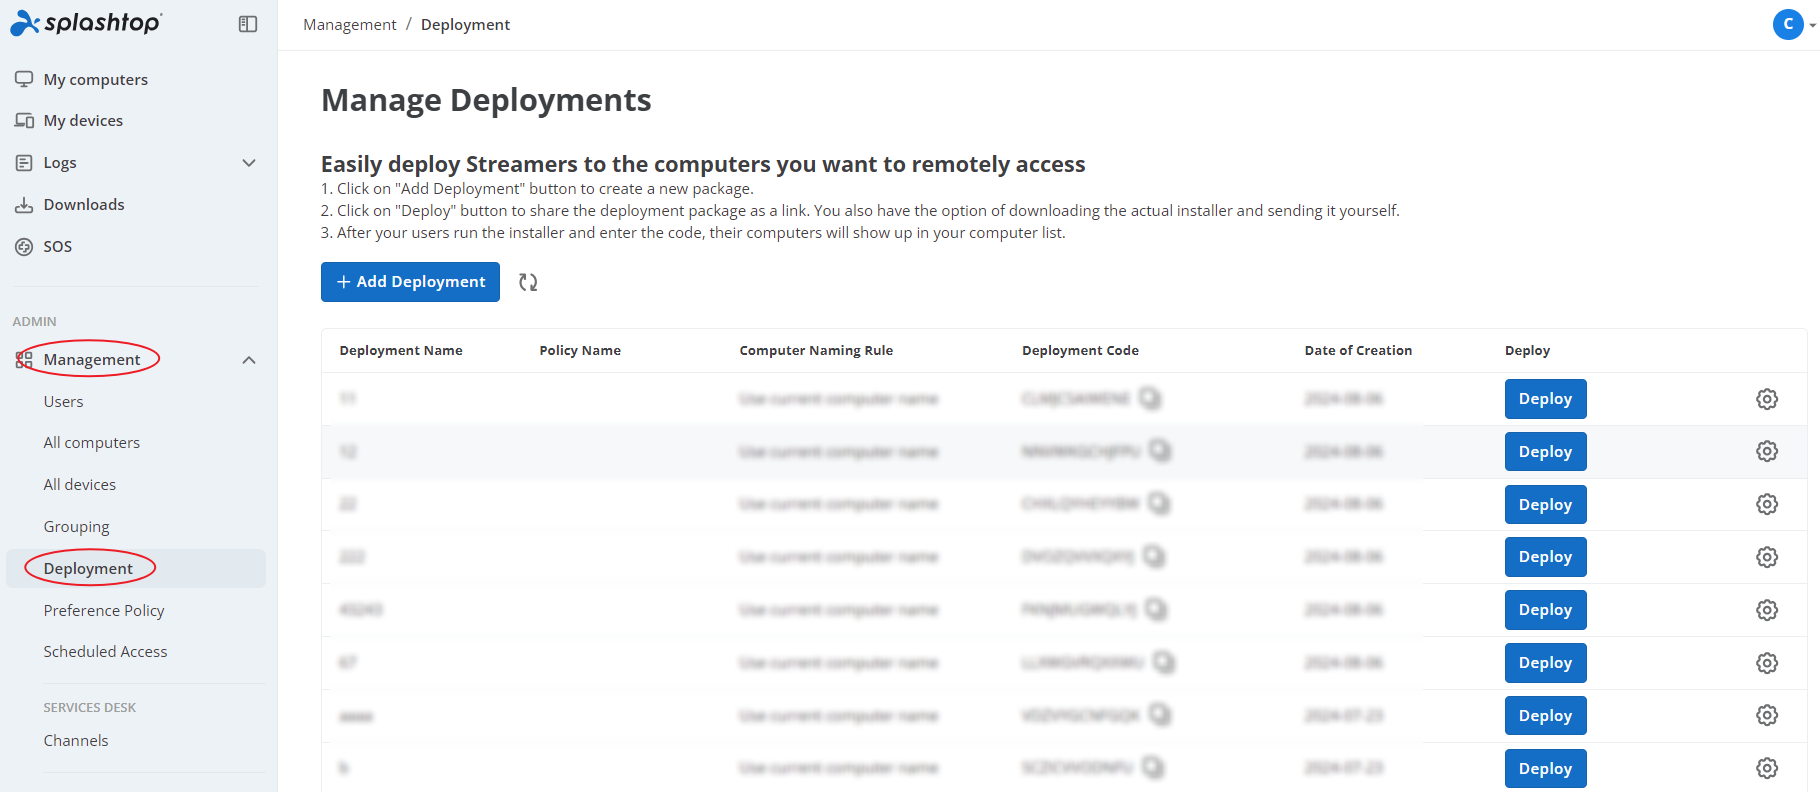Click the Deployment breadcrumb text
The image size is (1820, 792).
(465, 24)
